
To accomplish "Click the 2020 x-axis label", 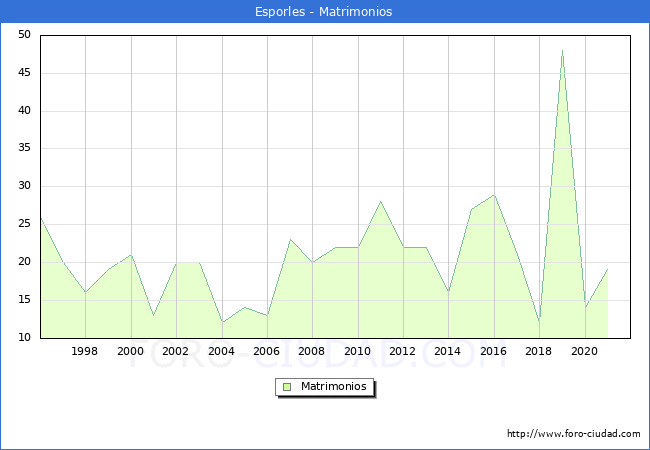I will pos(584,351).
